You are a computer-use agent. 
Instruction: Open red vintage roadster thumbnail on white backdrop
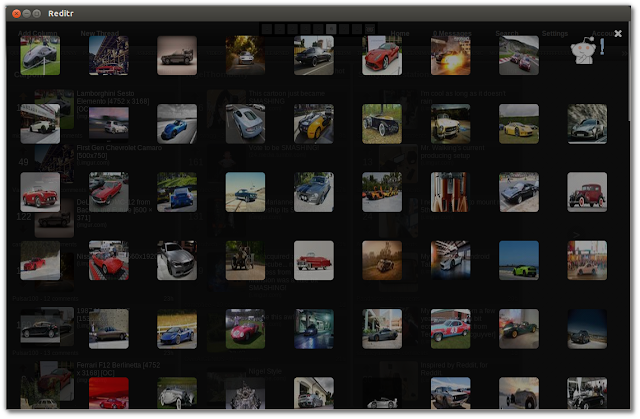pyautogui.click(x=40, y=192)
